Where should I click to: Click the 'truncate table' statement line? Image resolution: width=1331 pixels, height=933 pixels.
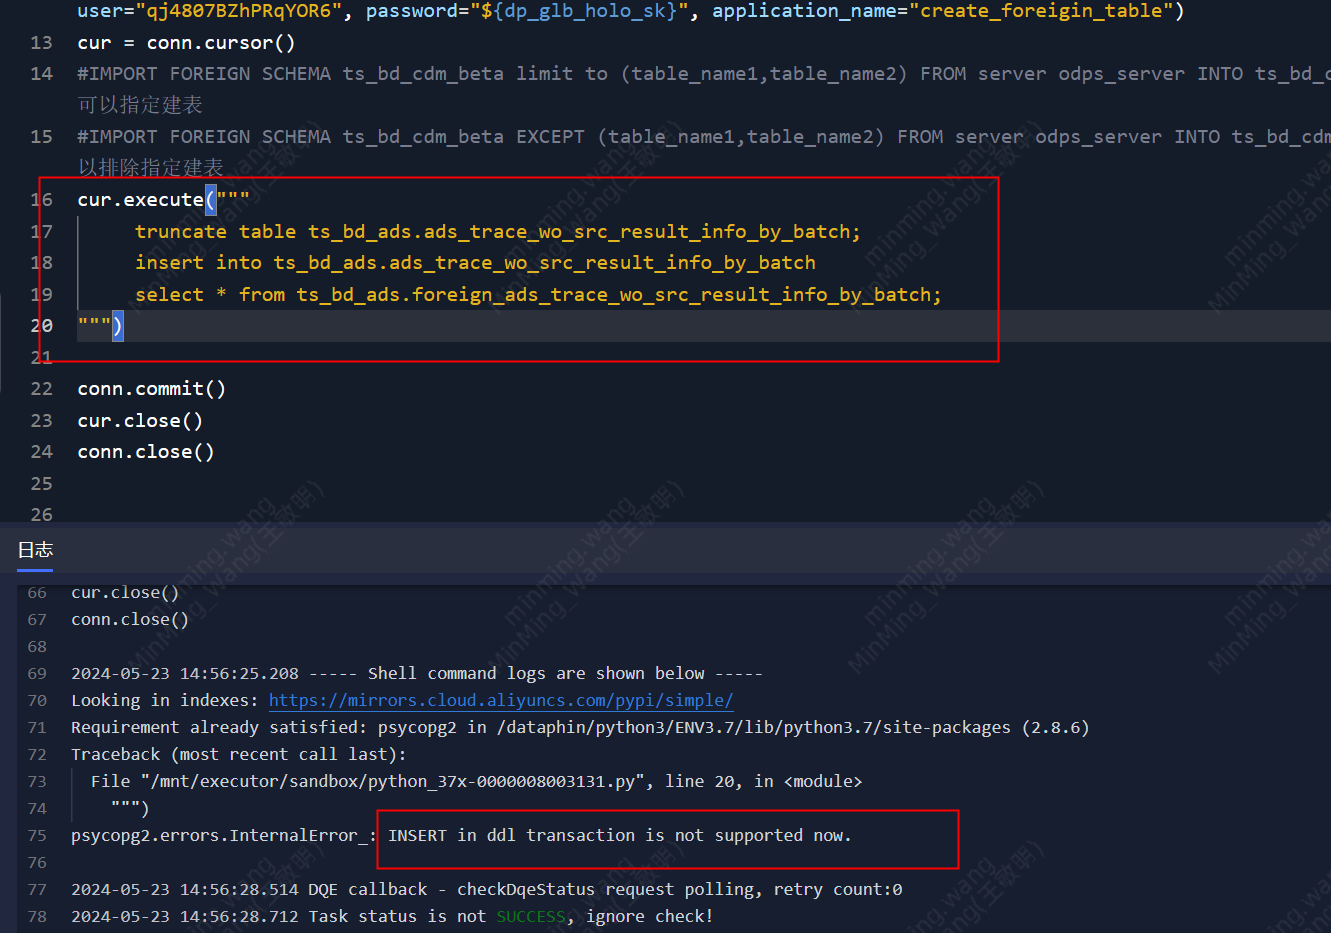(x=498, y=232)
